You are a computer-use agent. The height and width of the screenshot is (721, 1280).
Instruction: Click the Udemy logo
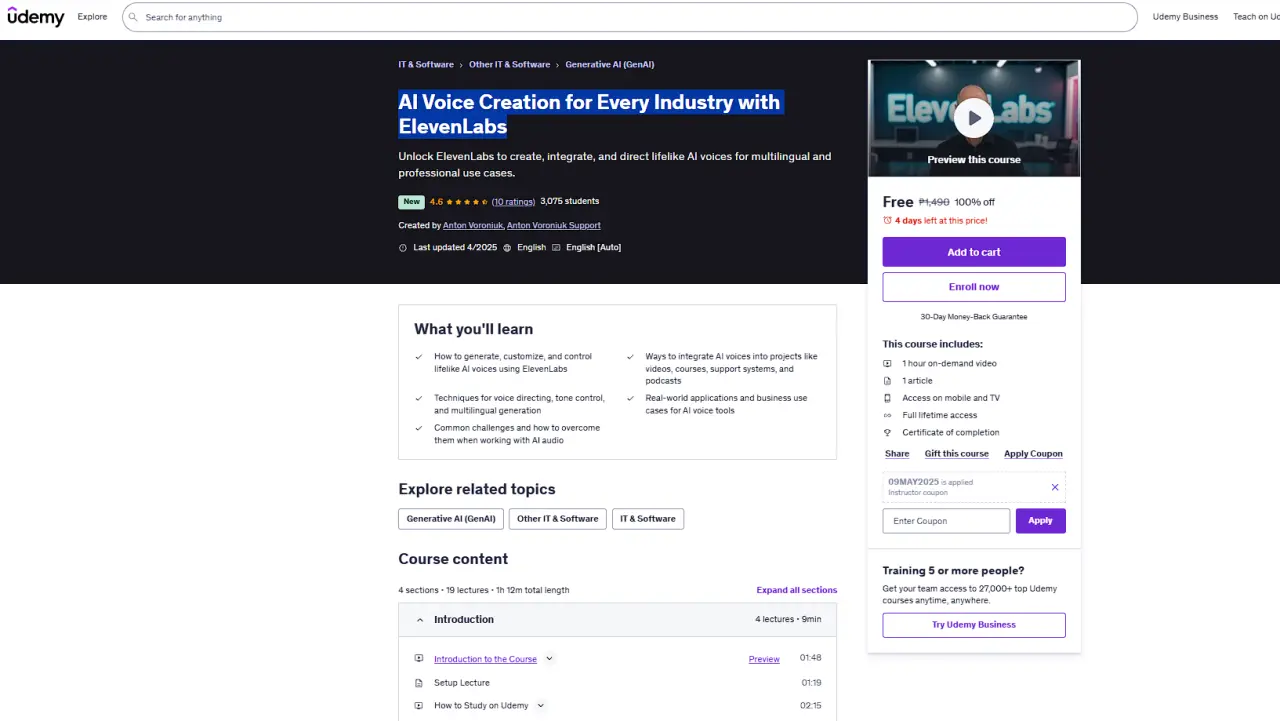tap(36, 17)
